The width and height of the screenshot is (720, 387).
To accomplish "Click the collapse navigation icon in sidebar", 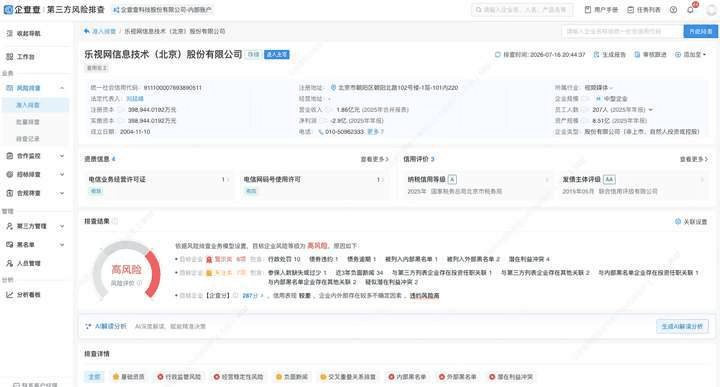I will point(10,34).
